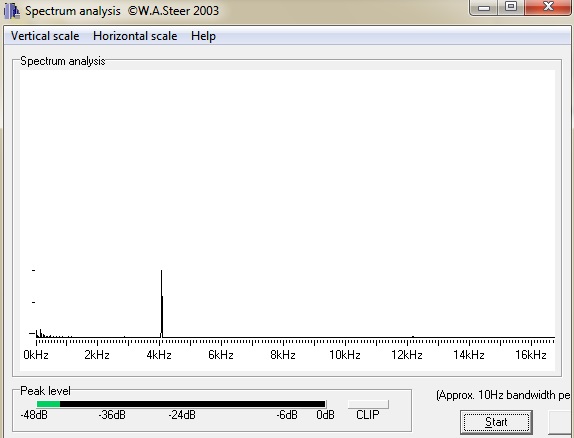This screenshot has height=438, width=574.
Task: Click the Start button
Action: tap(496, 422)
